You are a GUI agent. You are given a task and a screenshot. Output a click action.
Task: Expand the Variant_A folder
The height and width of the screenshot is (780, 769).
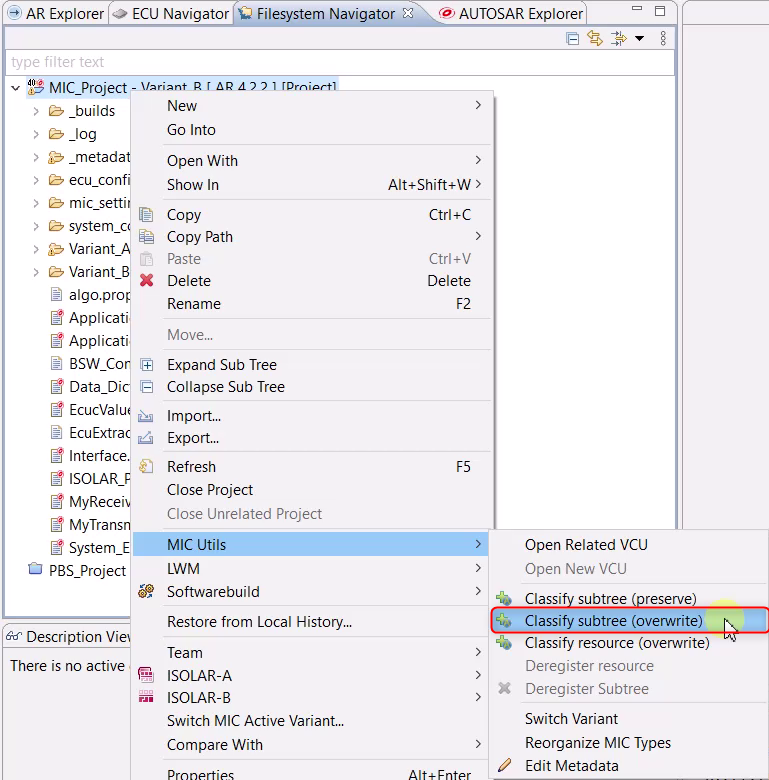[x=36, y=249]
